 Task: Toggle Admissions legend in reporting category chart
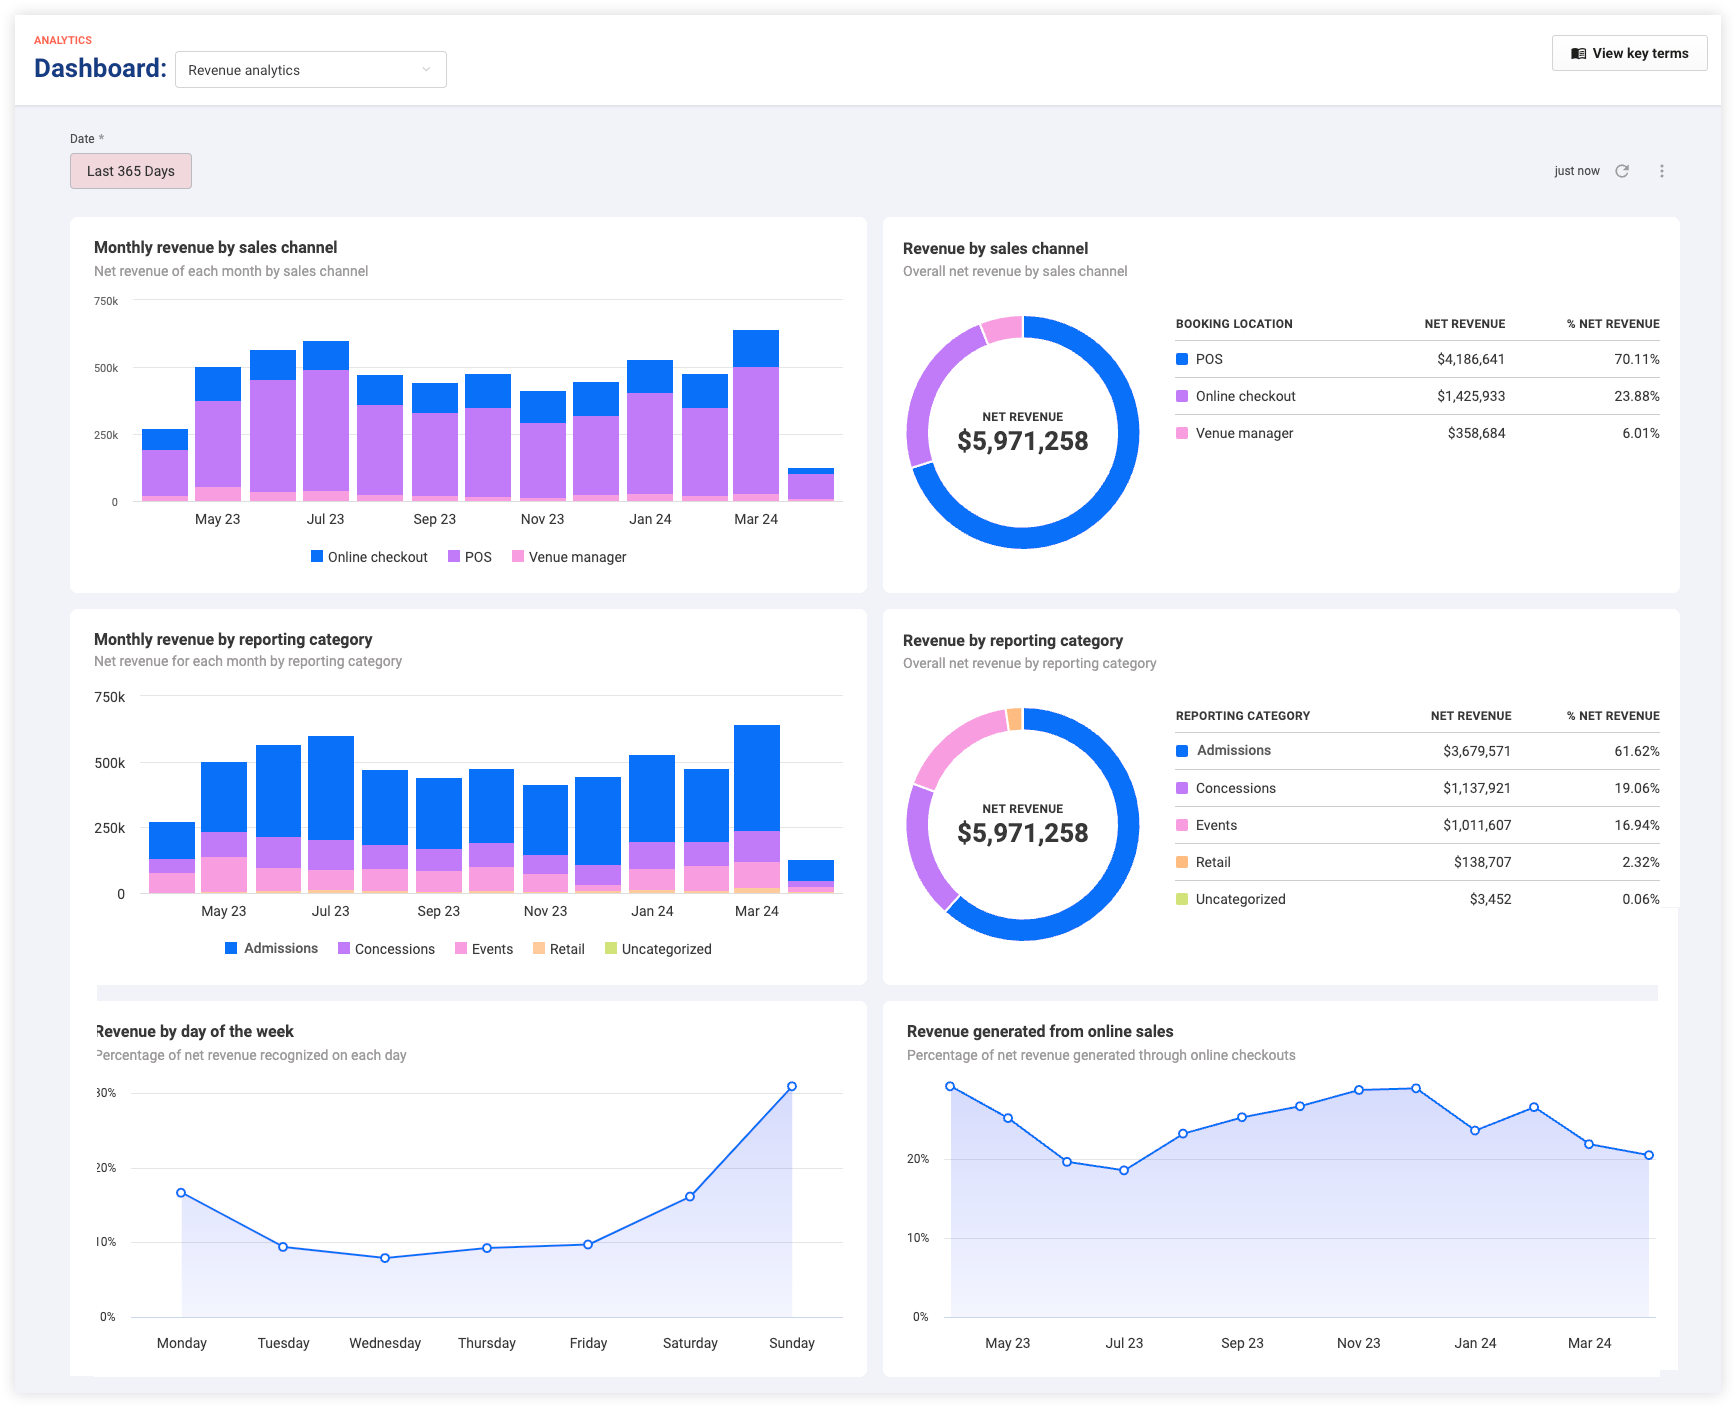click(271, 948)
